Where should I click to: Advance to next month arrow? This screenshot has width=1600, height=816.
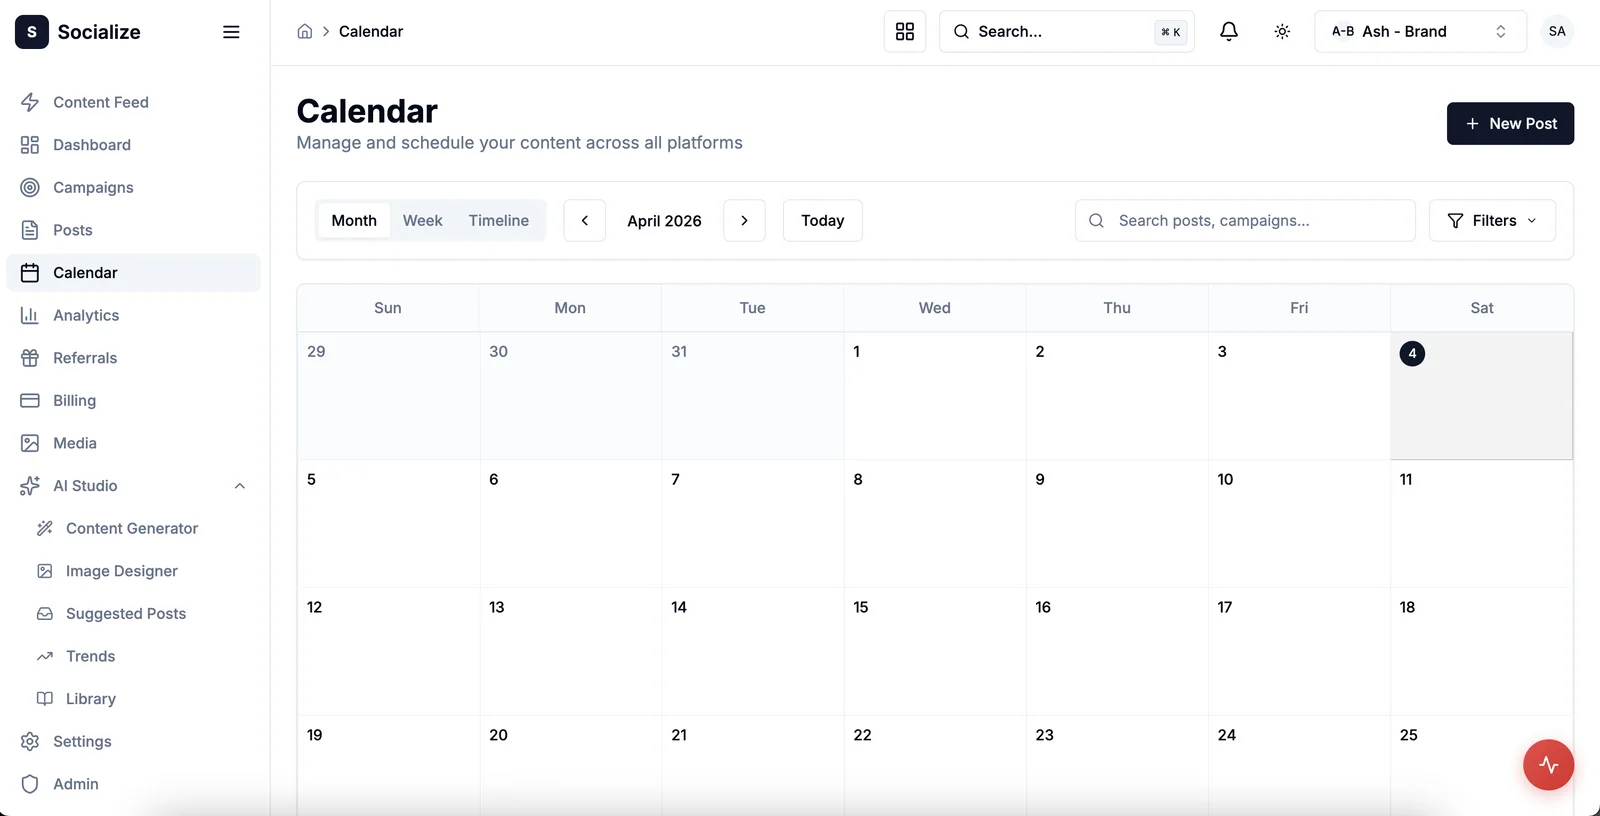coord(744,221)
